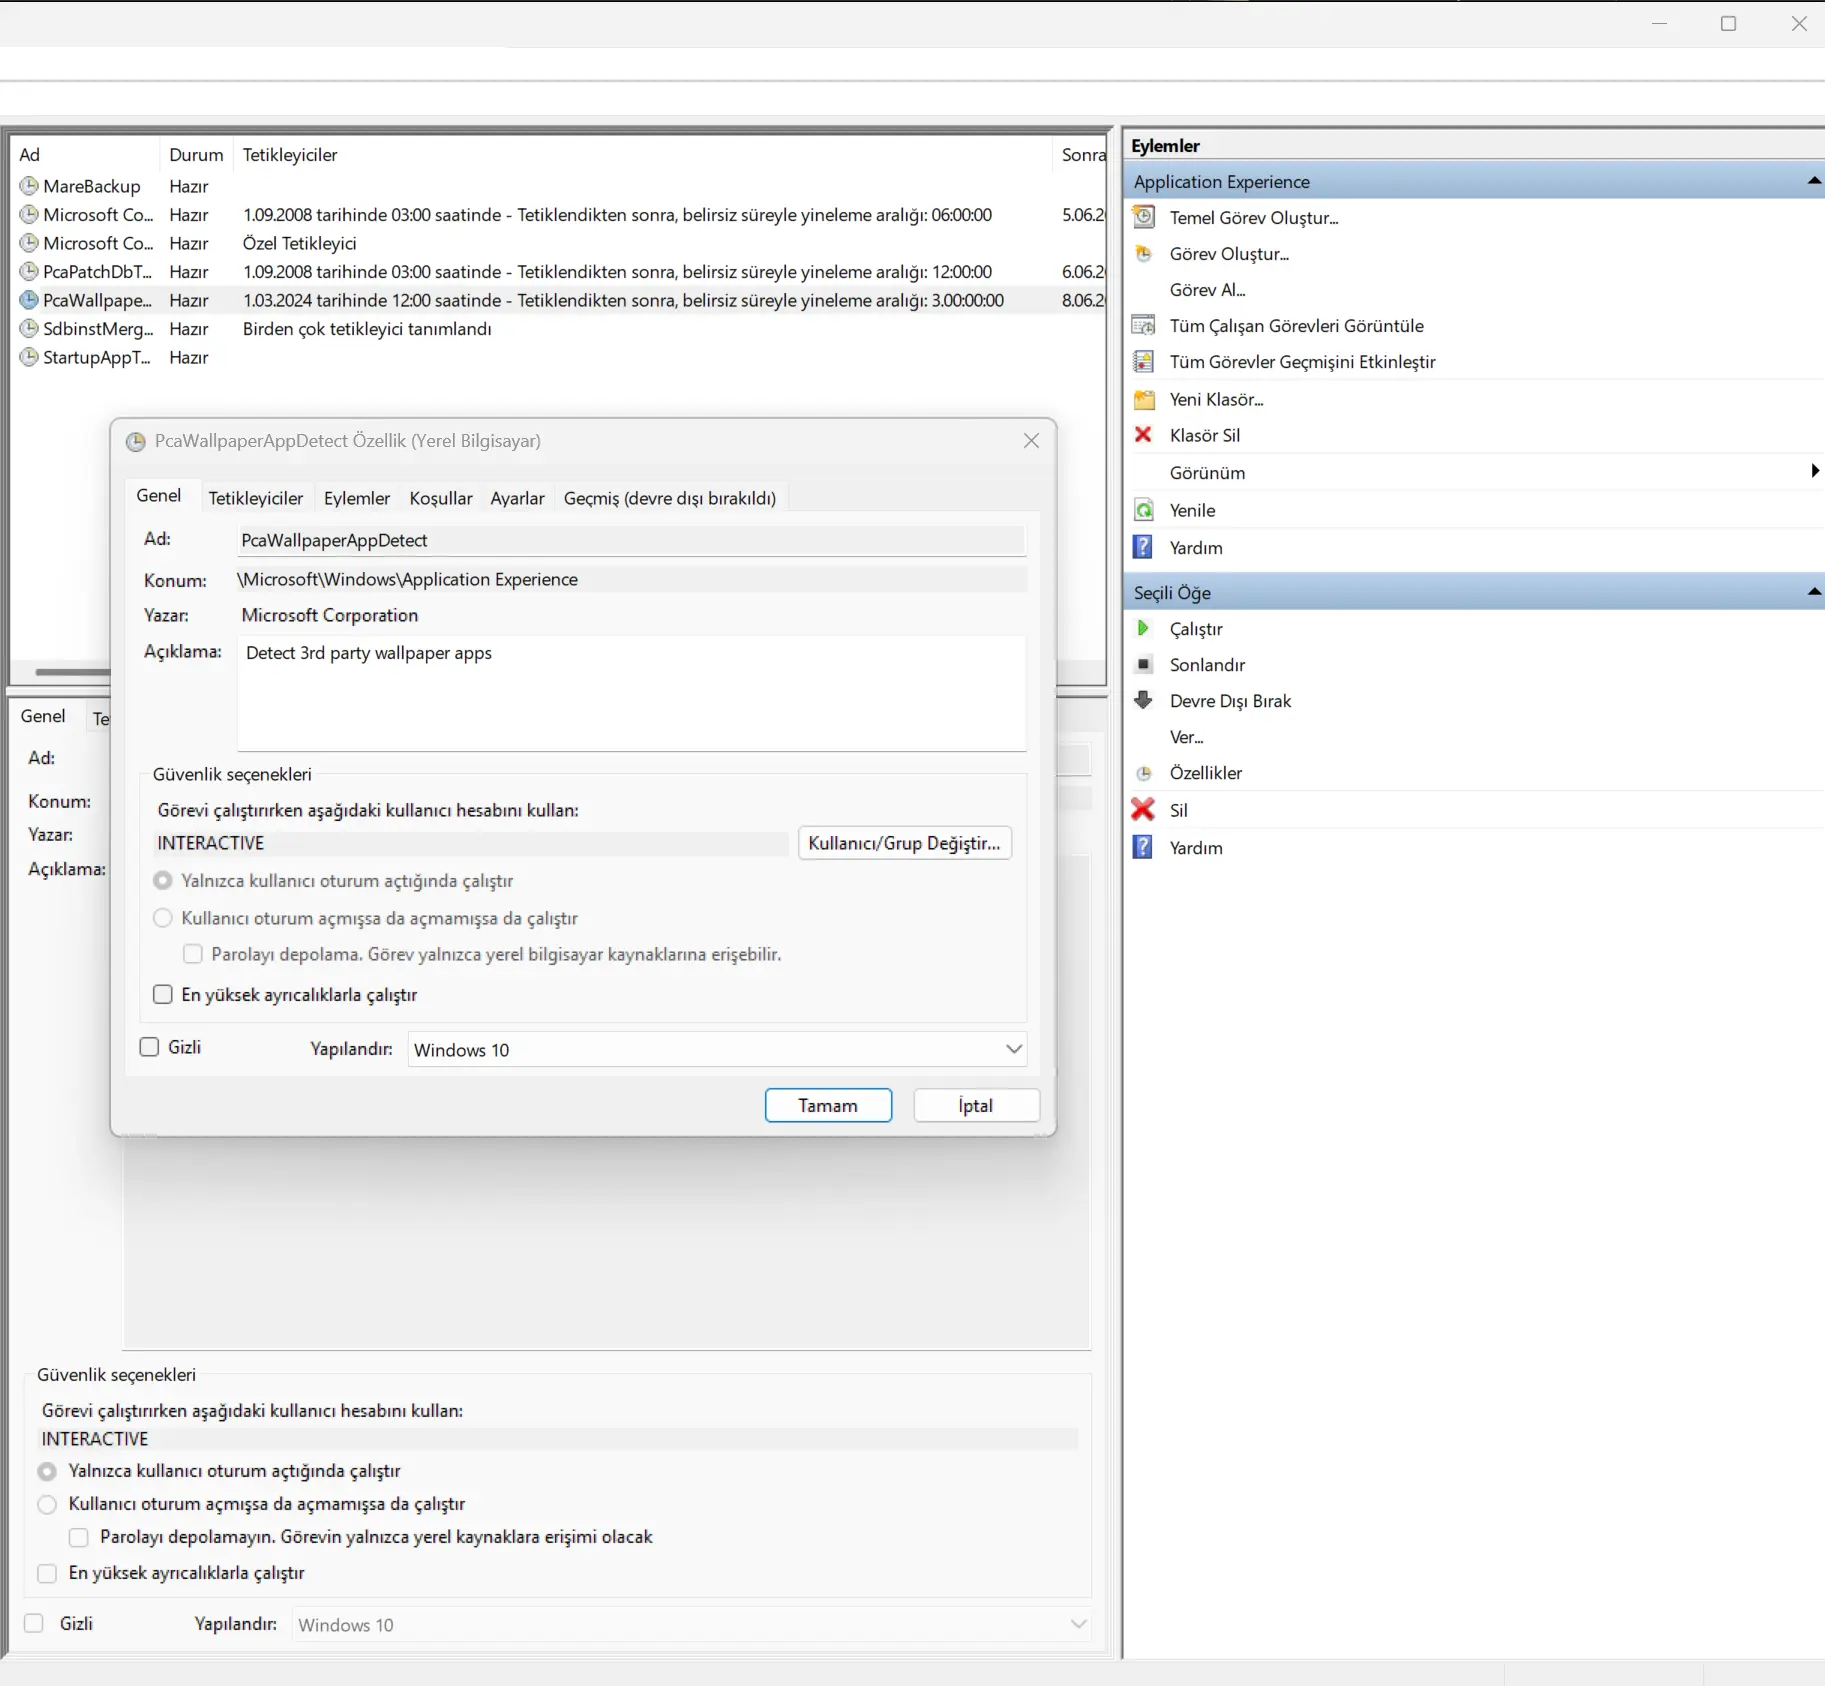
Task: Click the StartupAppT task clock icon
Action: click(x=29, y=357)
